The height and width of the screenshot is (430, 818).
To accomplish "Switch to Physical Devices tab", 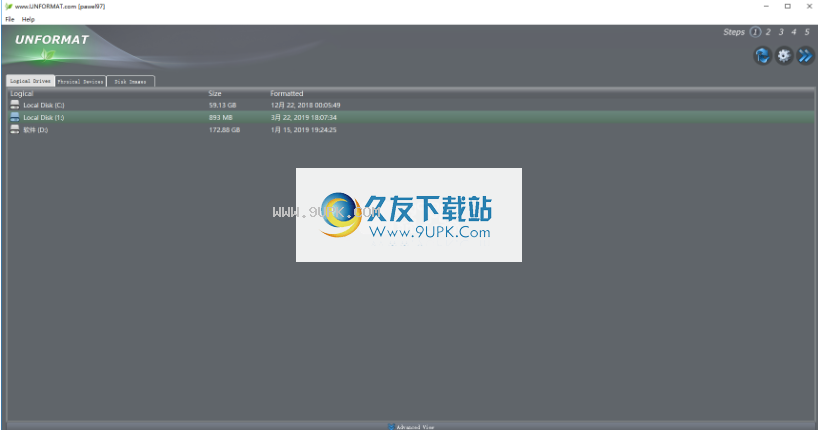I will (80, 81).
